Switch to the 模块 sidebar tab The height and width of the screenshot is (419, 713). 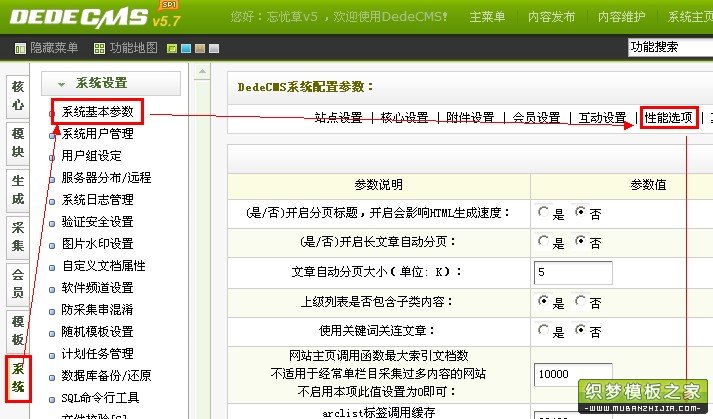click(18, 143)
